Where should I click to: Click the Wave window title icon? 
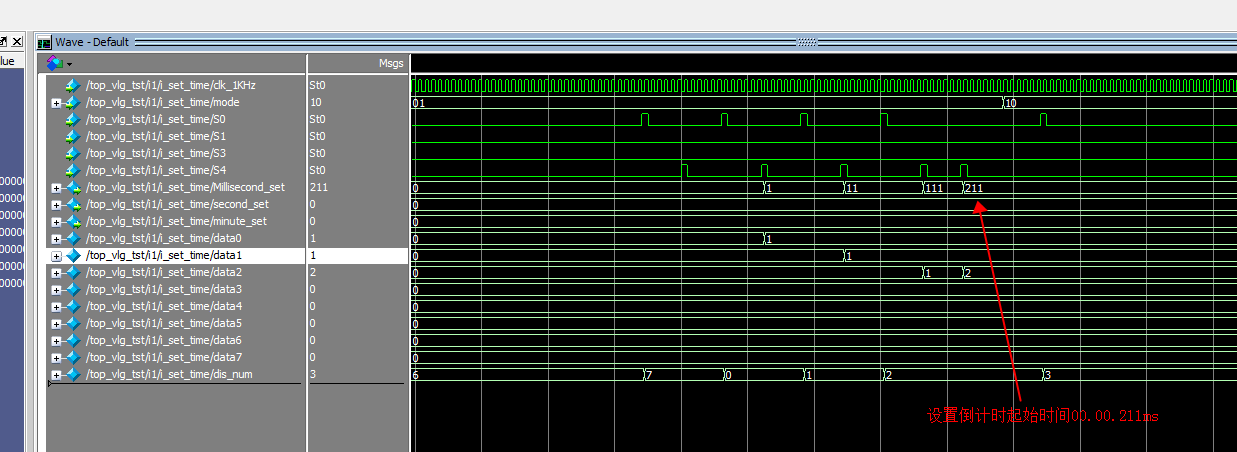[x=44, y=42]
